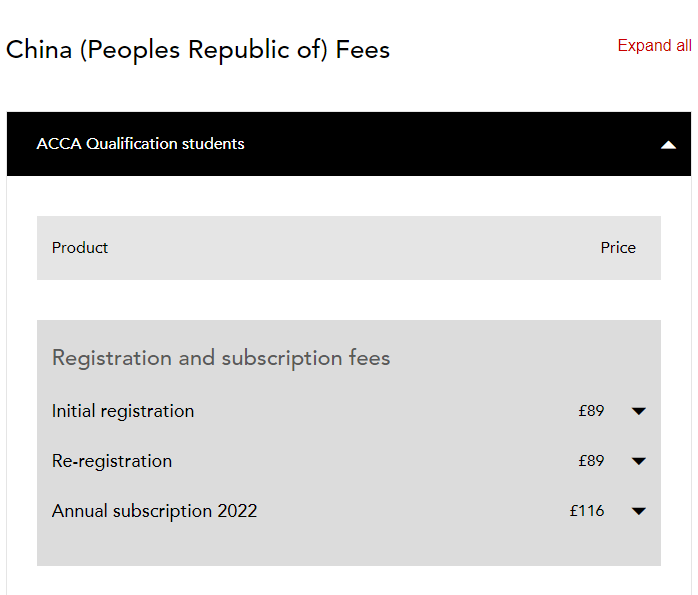Click the Product column header

click(80, 248)
